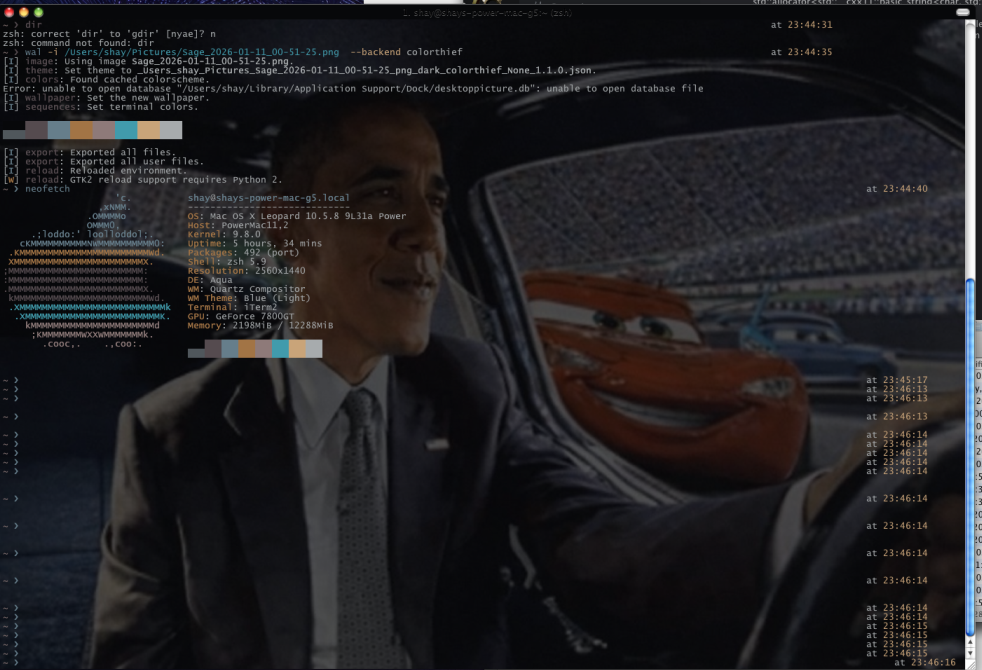The image size is (982, 670).
Task: Click 'Packages: 492 (port)' line
Action: [x=244, y=252]
